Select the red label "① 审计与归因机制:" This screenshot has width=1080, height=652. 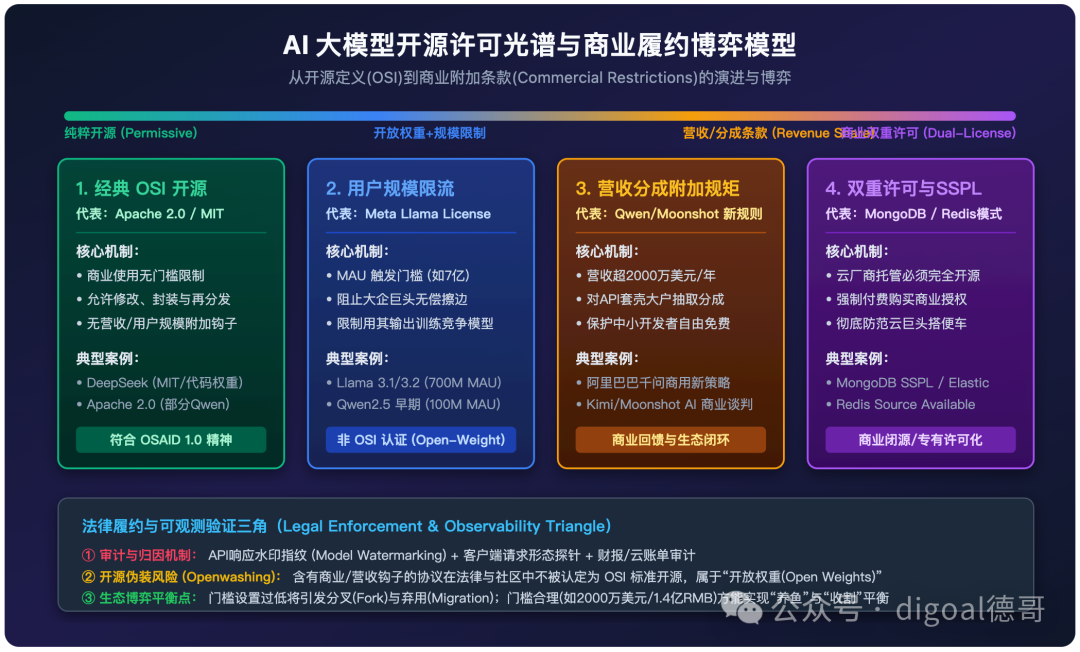point(140,556)
